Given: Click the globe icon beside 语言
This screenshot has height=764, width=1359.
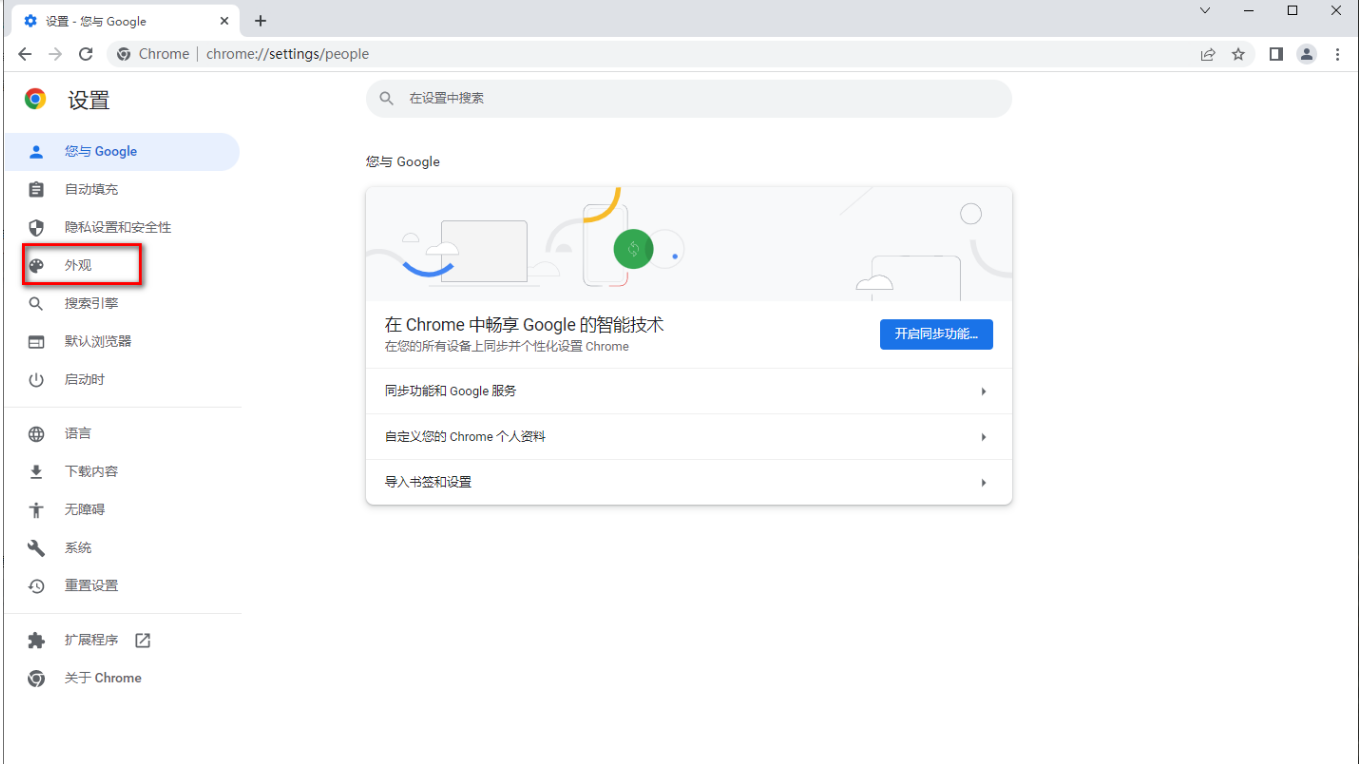Looking at the screenshot, I should click(x=36, y=434).
